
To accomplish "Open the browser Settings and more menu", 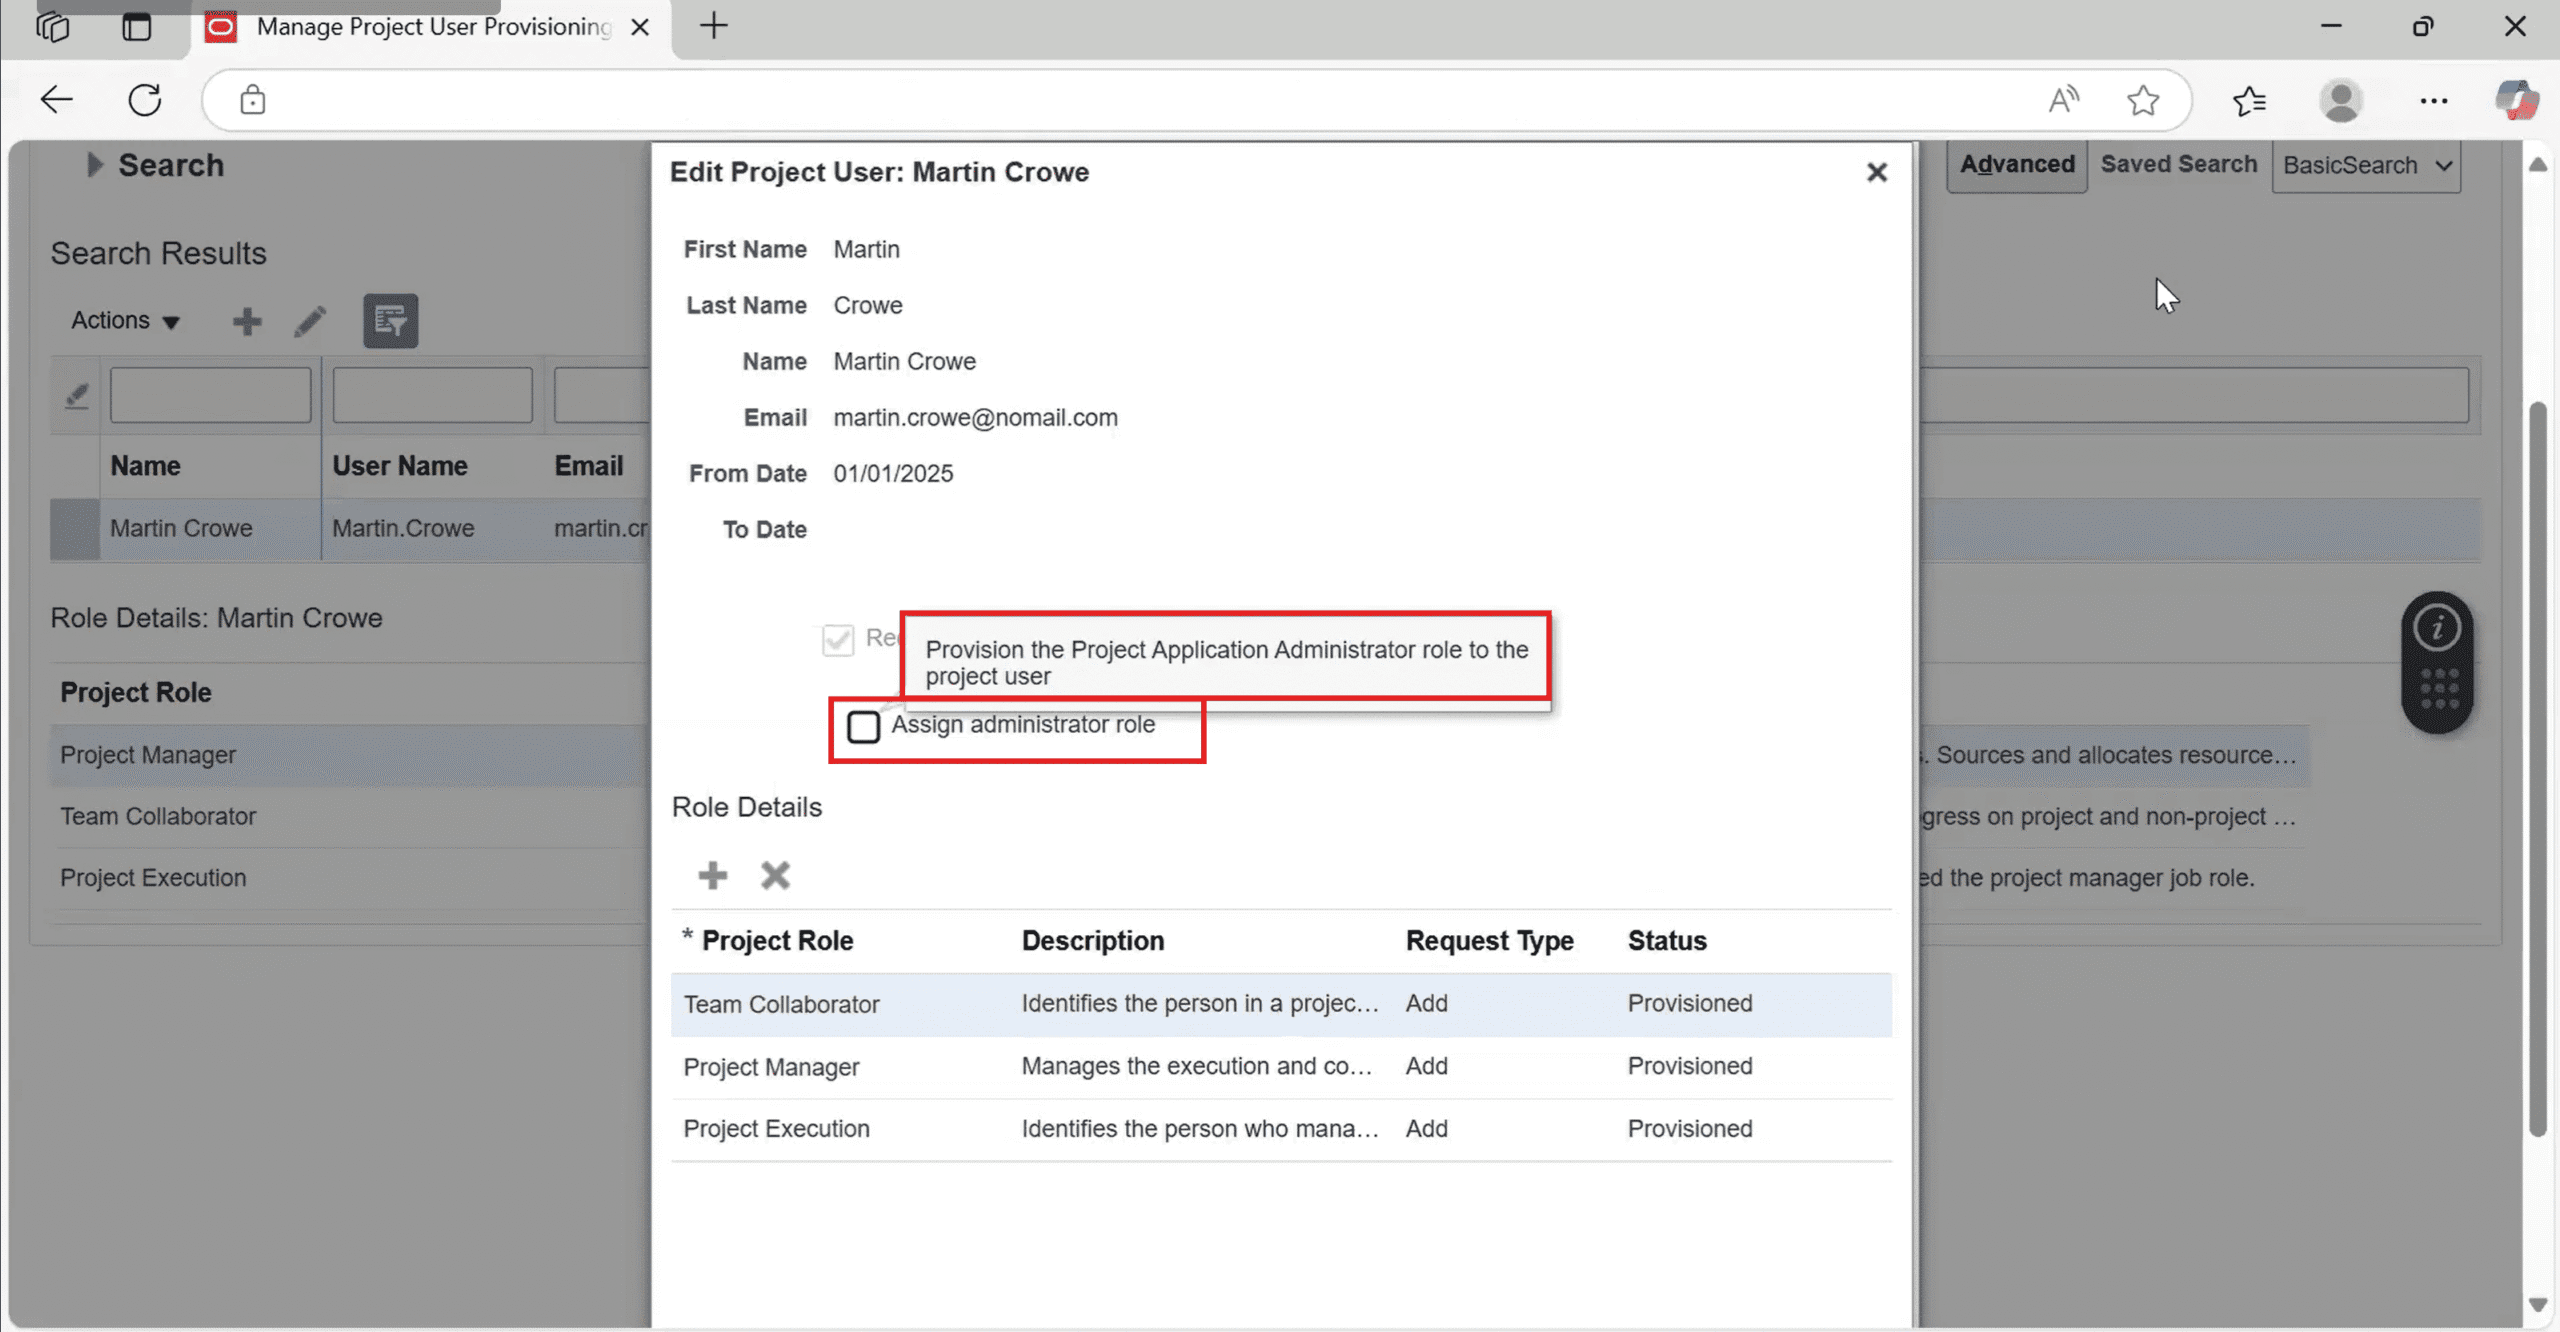I will pos(2433,100).
